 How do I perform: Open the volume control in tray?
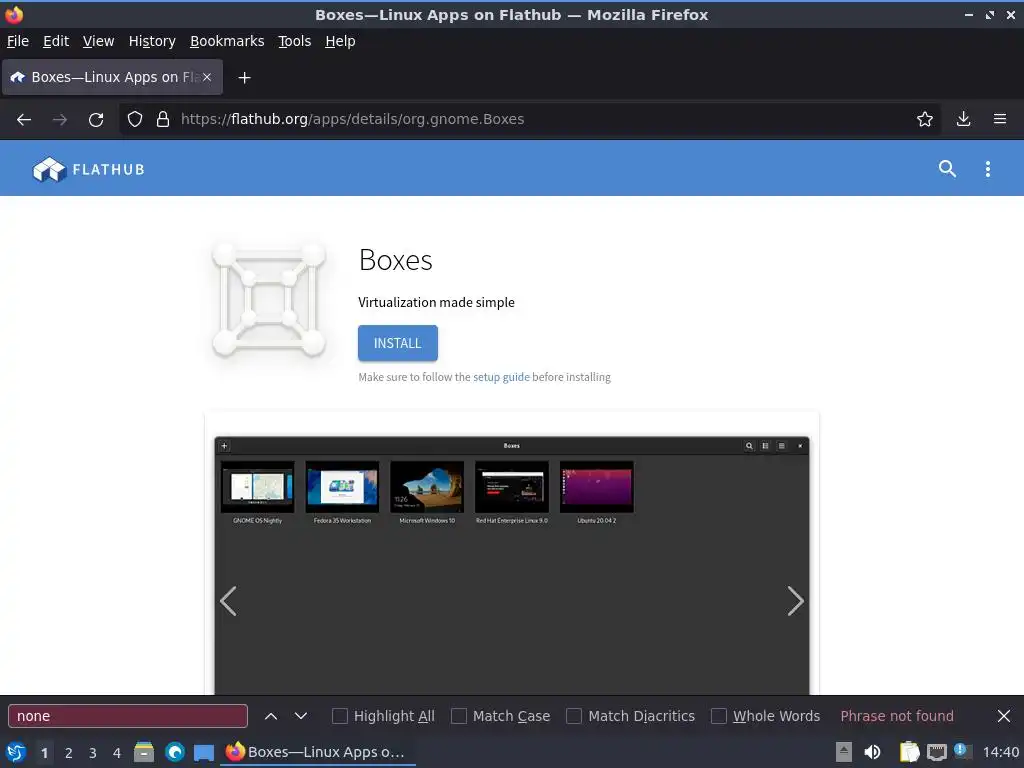point(872,753)
